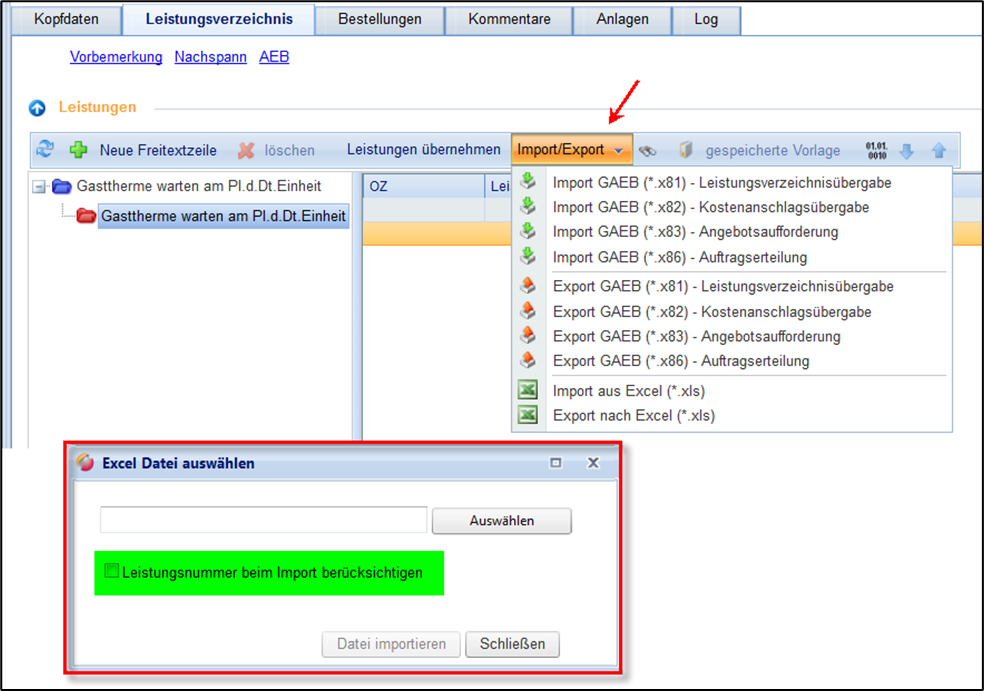Move item down with blue down arrow
Viewport: 984px width, 691px height.
point(907,151)
